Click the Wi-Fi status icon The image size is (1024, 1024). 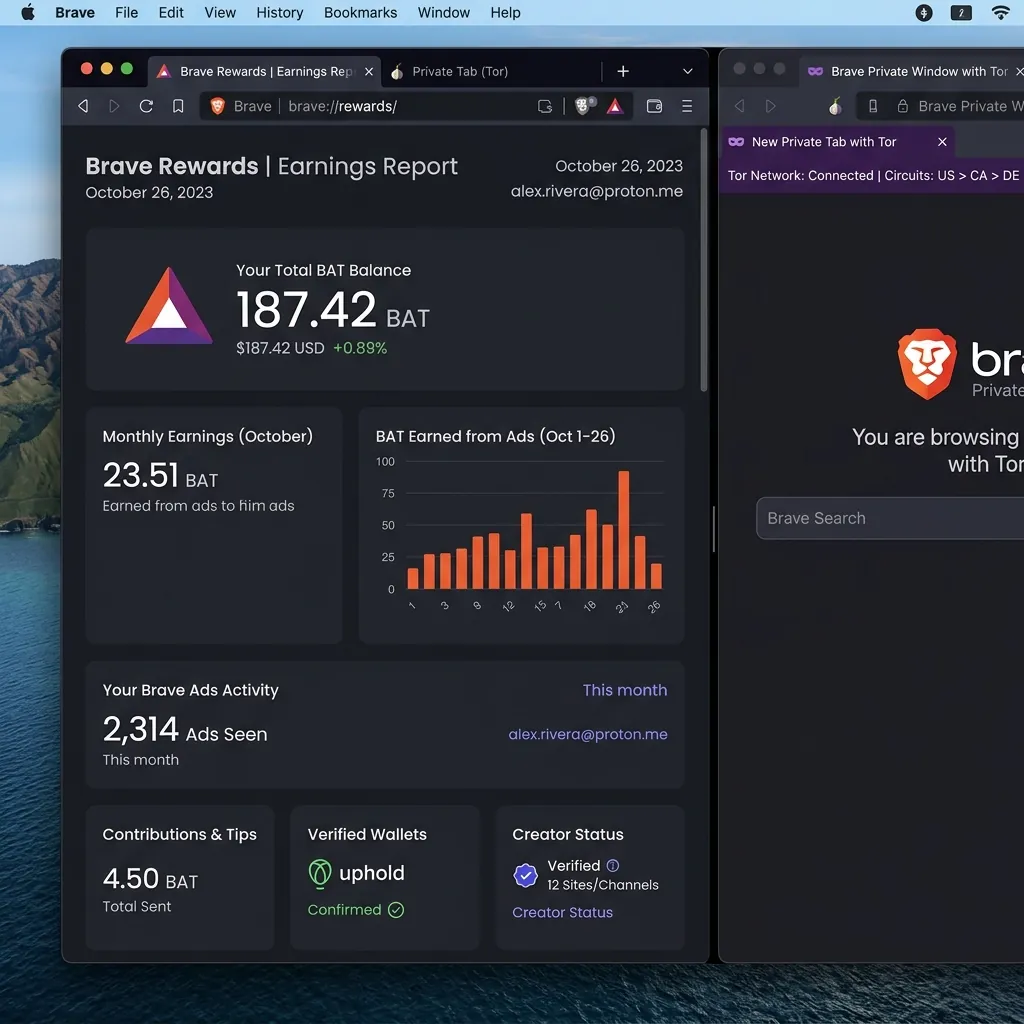click(x=1000, y=12)
